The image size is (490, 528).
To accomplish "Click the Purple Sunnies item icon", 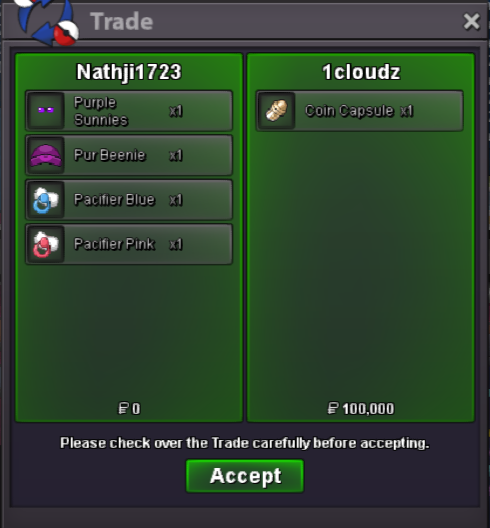I will pyautogui.click(x=46, y=110).
